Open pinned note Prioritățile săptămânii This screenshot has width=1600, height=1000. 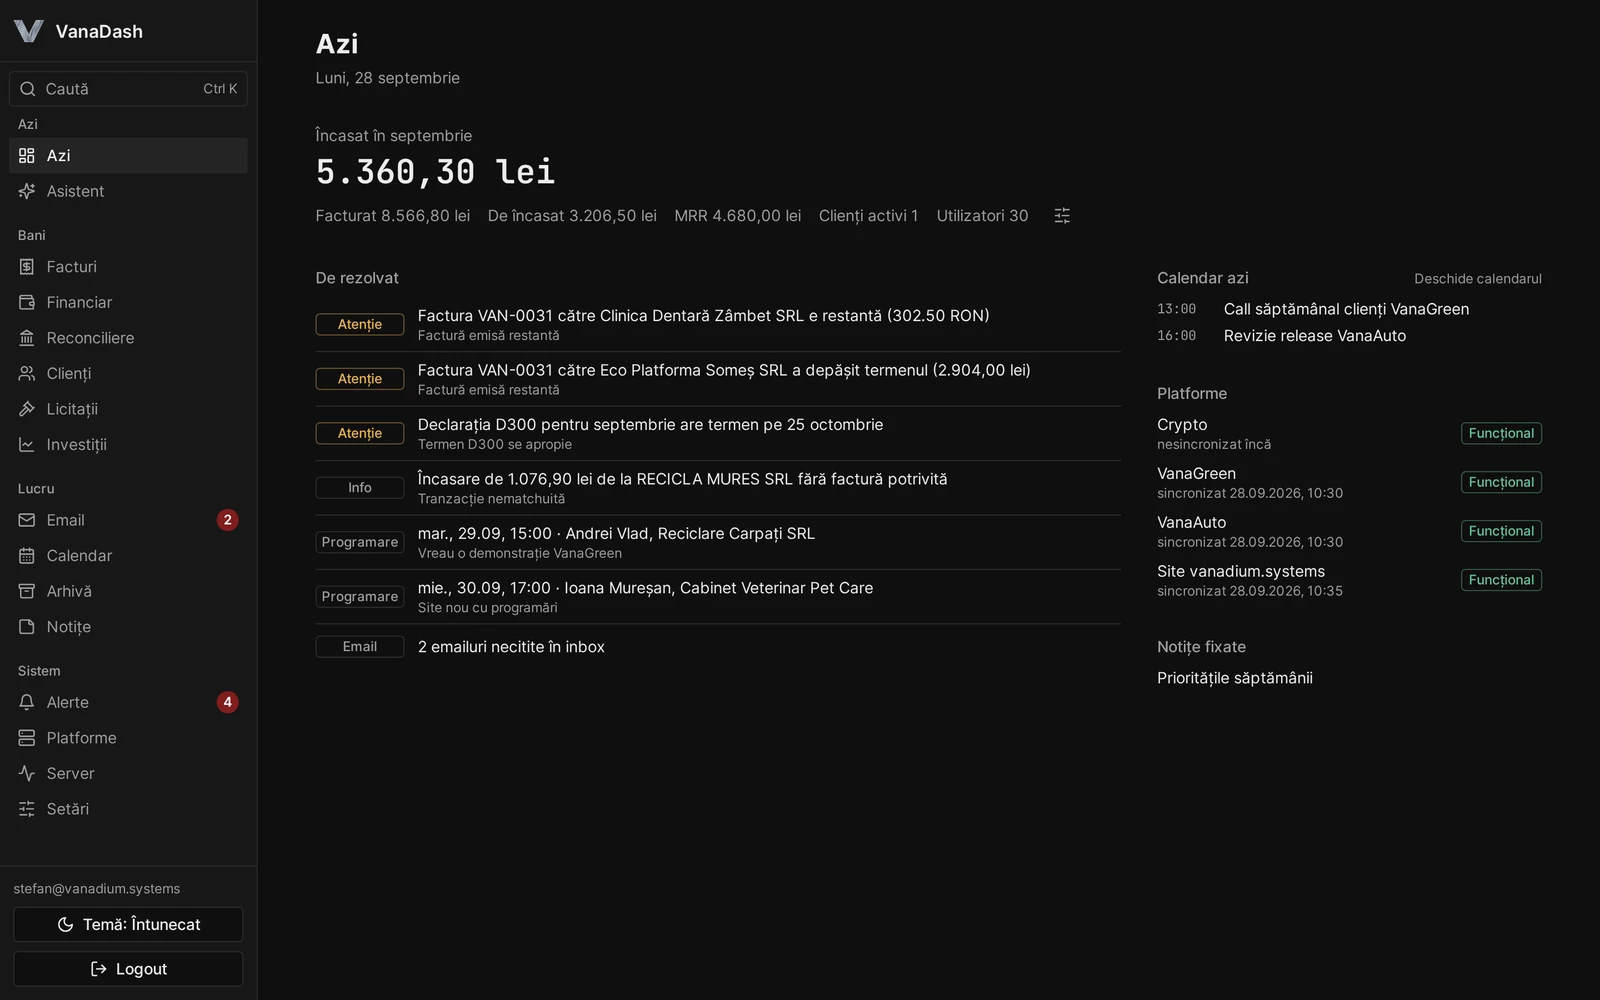click(x=1235, y=678)
